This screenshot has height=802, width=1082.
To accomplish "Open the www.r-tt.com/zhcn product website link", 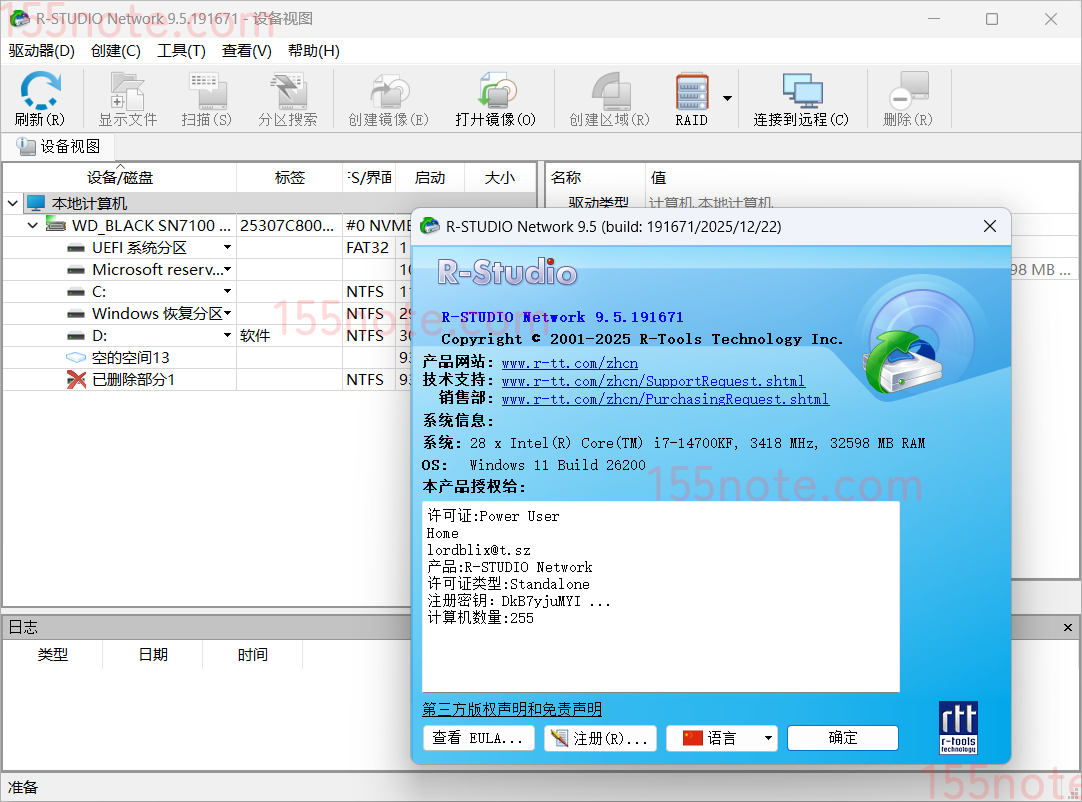I will 569,363.
